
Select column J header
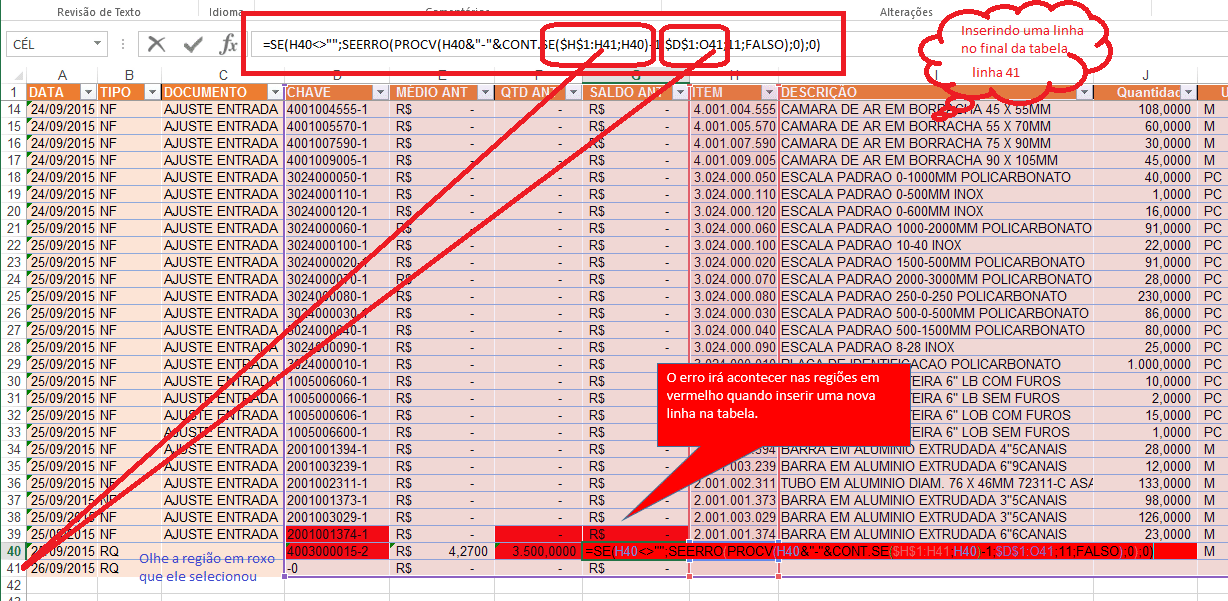[1145, 76]
